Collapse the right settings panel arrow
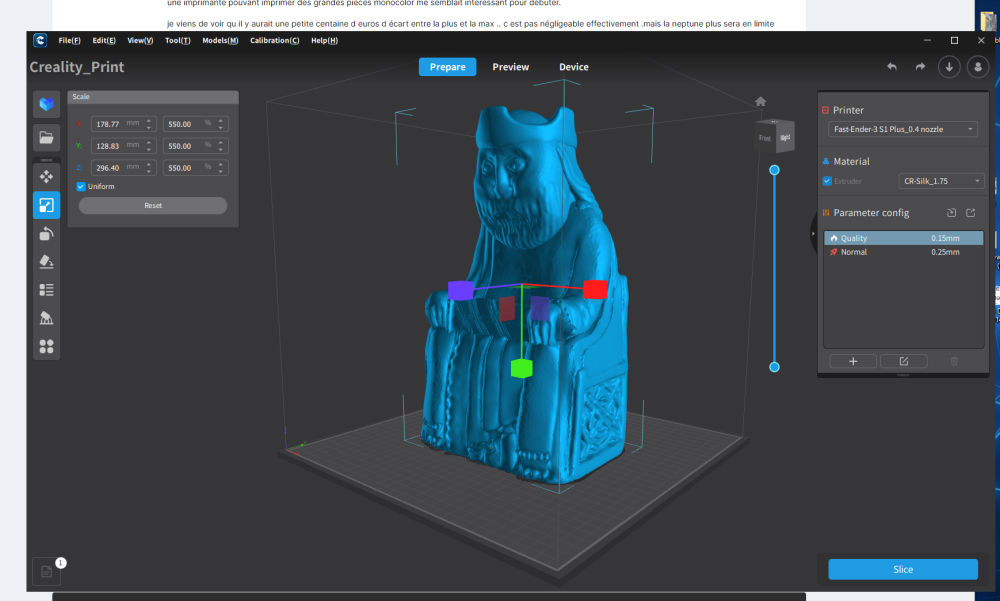1000x601 pixels. coord(813,234)
